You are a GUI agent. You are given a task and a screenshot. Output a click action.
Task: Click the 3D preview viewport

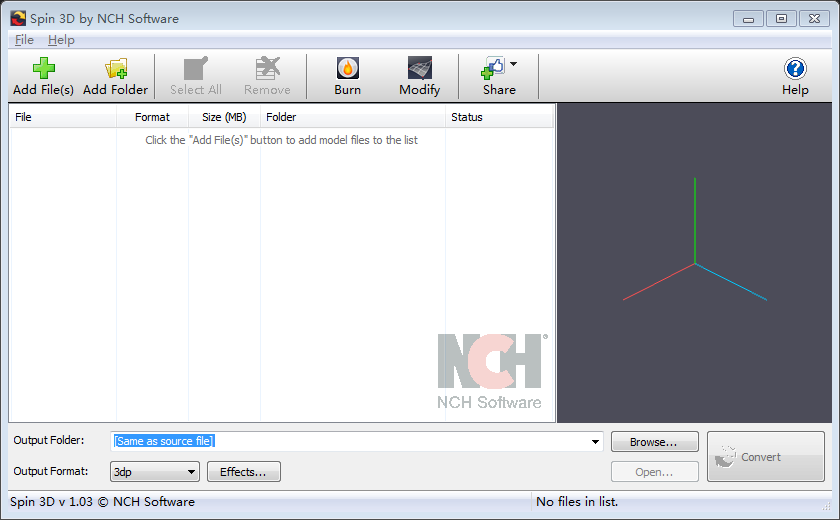pyautogui.click(x=695, y=262)
